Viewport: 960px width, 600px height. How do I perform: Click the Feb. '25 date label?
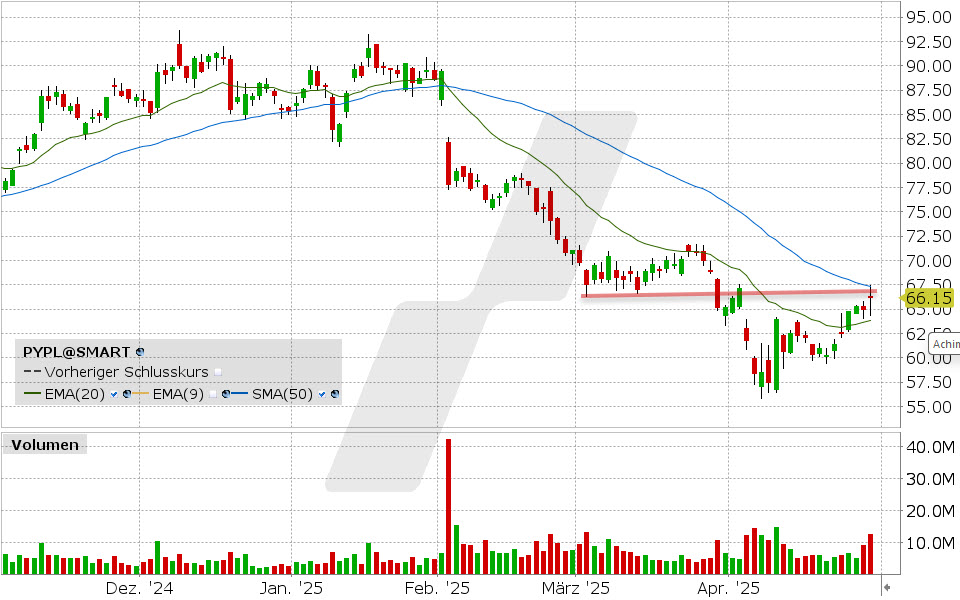coord(437,588)
